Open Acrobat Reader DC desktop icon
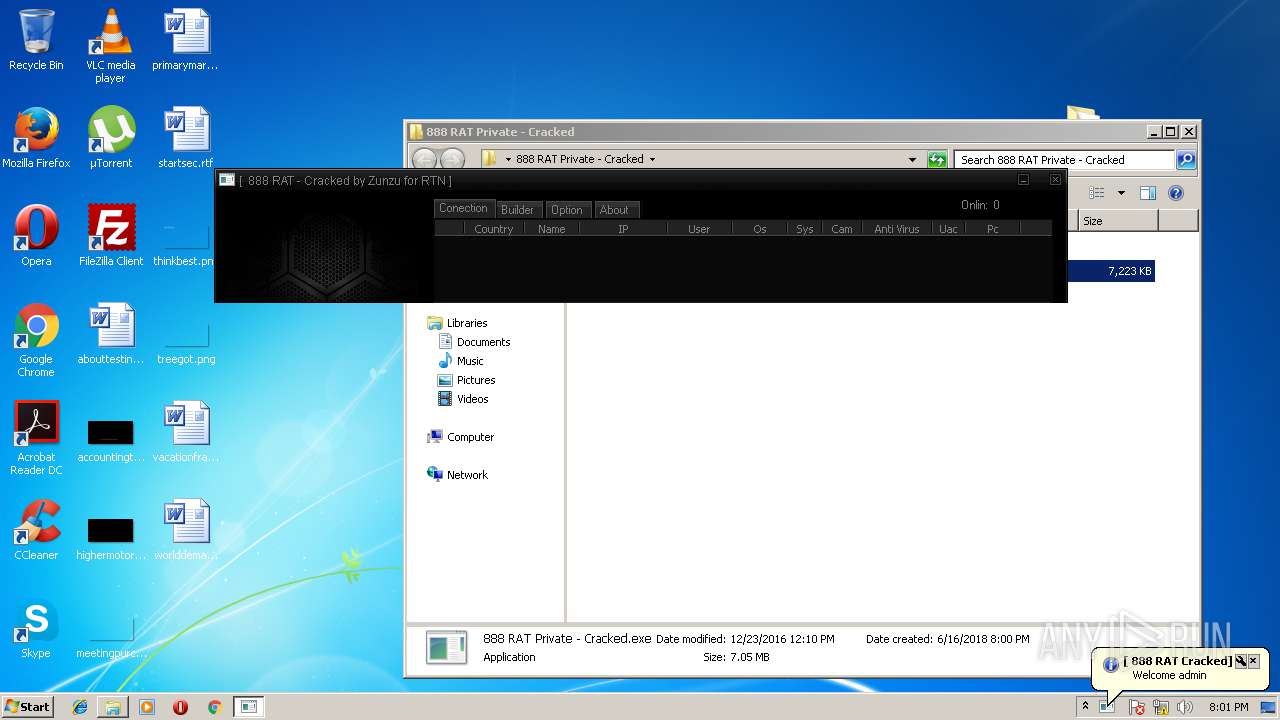Image resolution: width=1280 pixels, height=720 pixels. point(36,438)
